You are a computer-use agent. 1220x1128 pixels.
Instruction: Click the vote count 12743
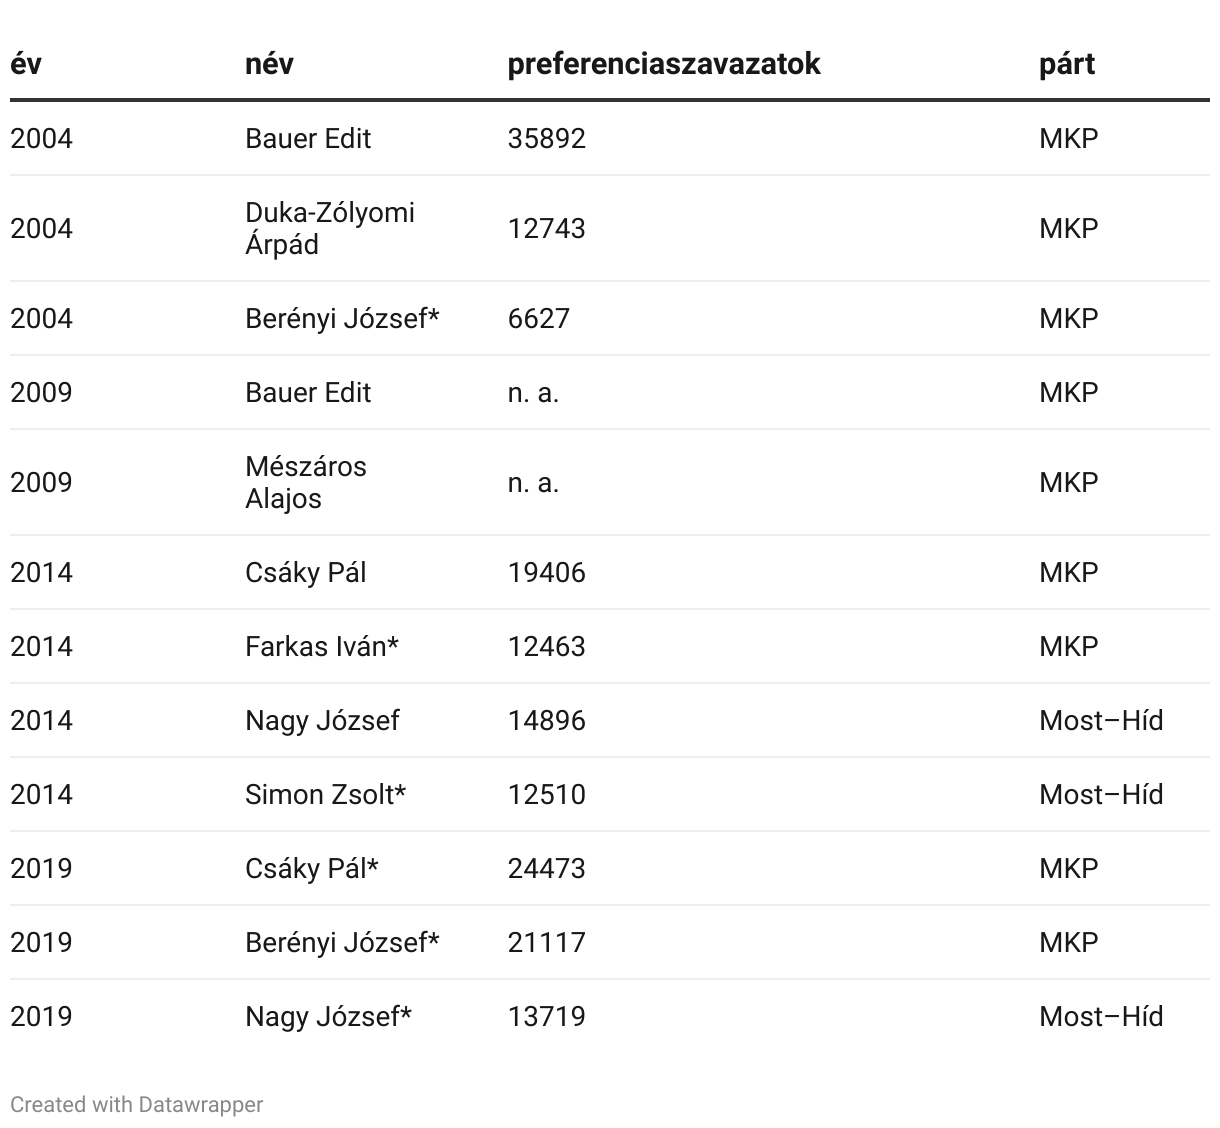546,228
